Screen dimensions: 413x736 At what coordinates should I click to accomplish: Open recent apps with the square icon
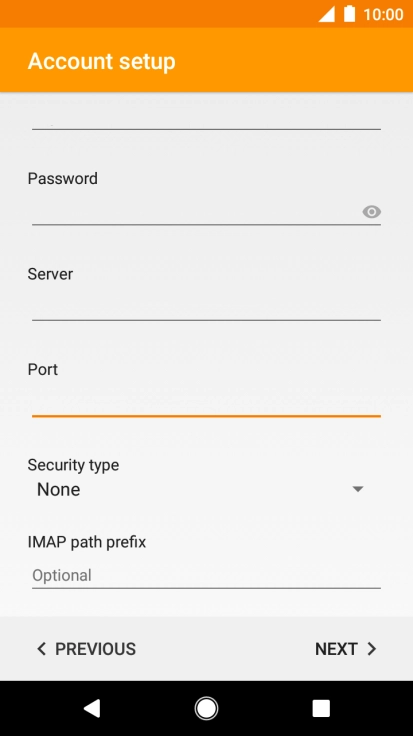[321, 708]
